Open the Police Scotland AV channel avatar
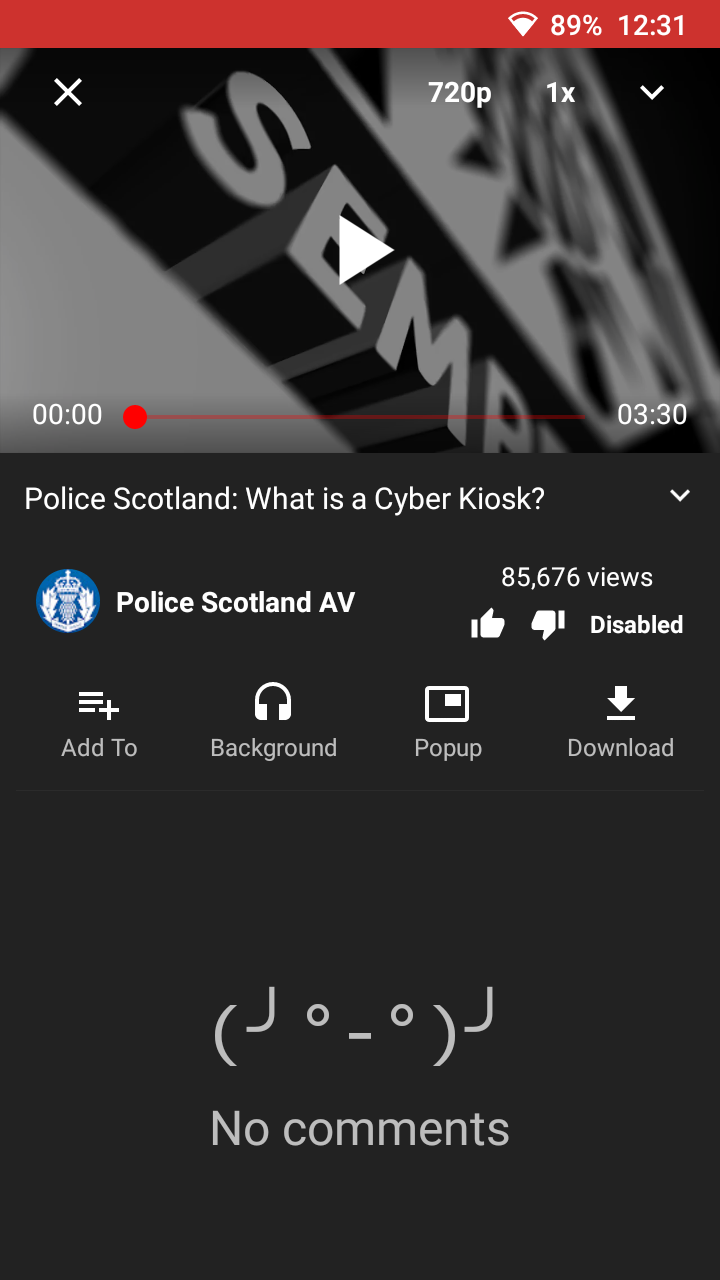Viewport: 720px width, 1280px height. [68, 601]
